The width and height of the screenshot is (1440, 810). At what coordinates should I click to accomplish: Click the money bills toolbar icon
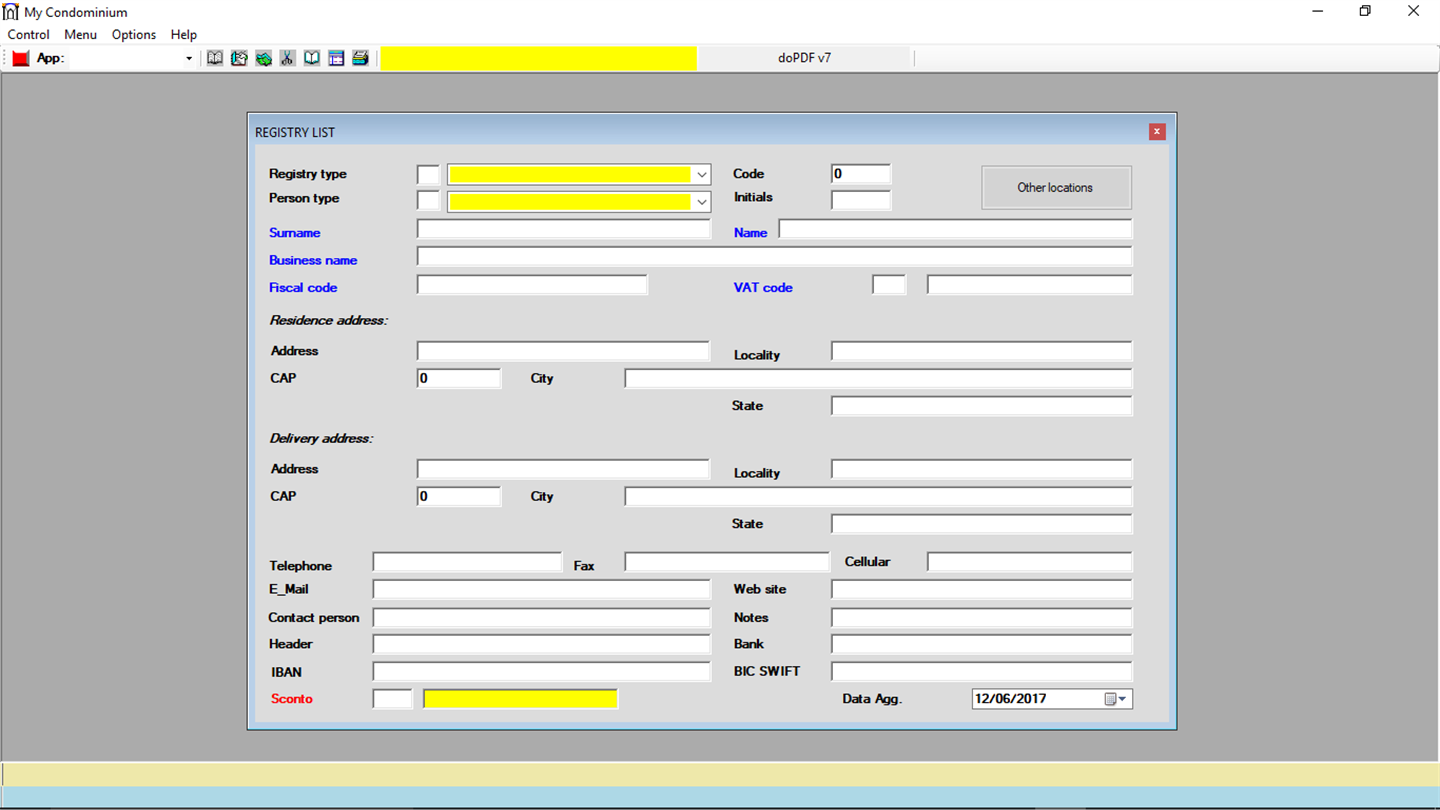pyautogui.click(x=263, y=58)
